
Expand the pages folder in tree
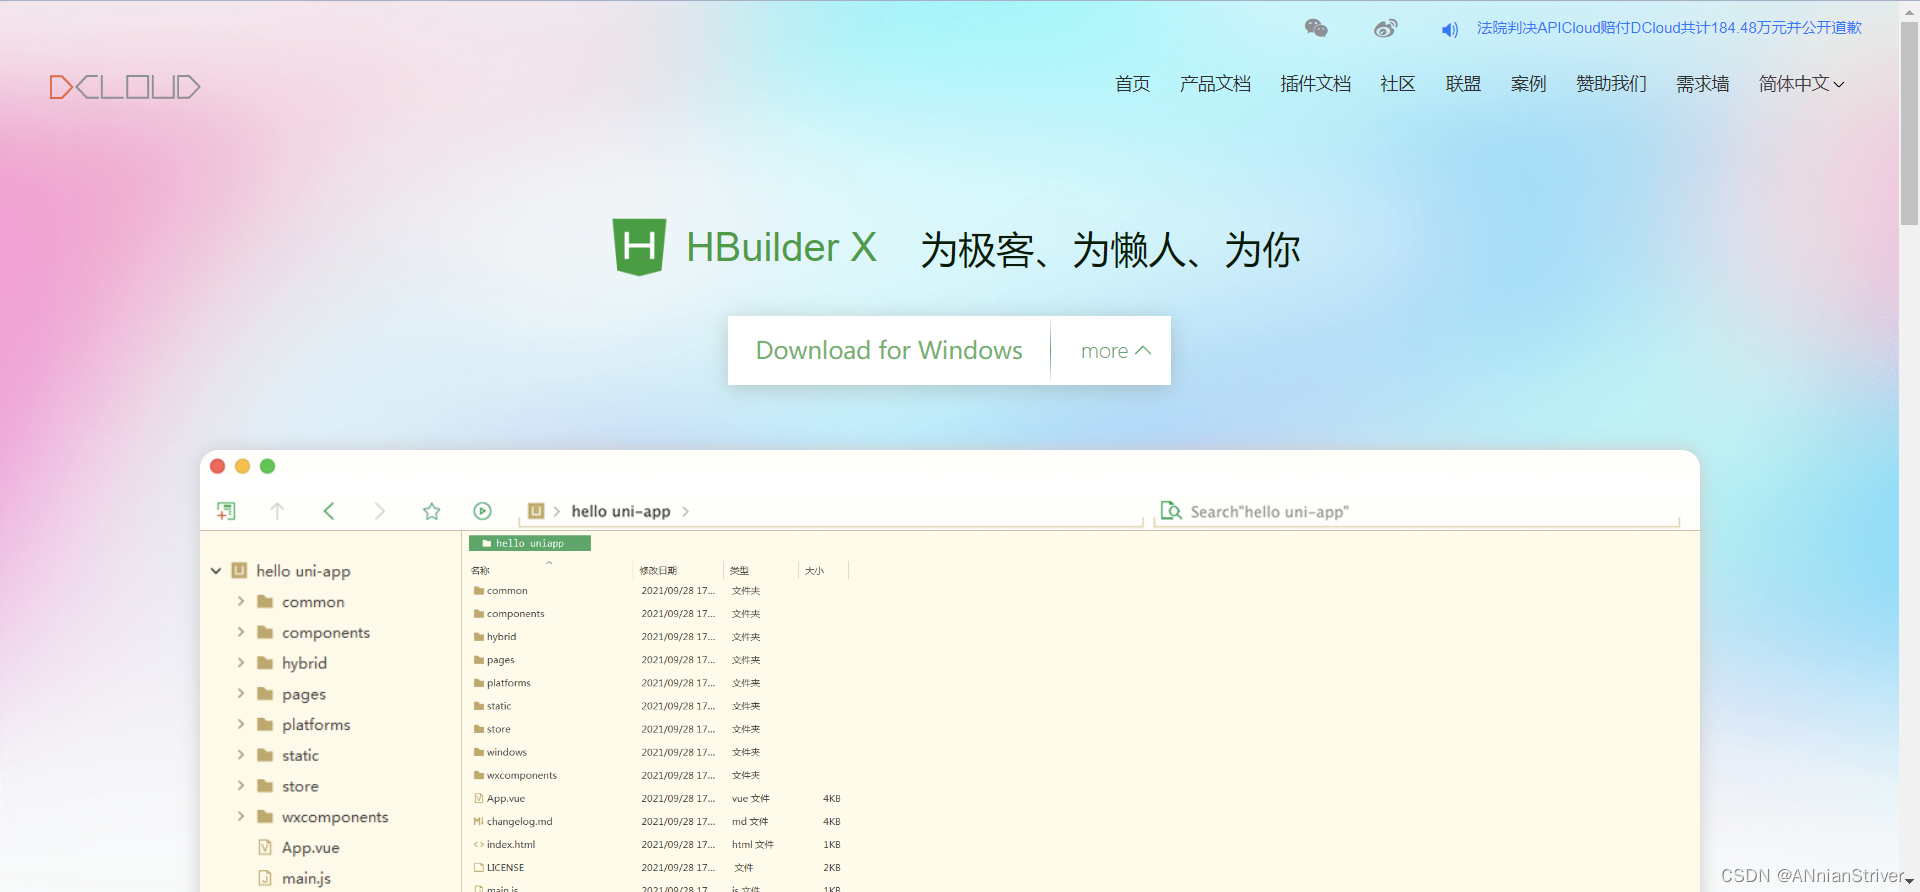pyautogui.click(x=241, y=693)
